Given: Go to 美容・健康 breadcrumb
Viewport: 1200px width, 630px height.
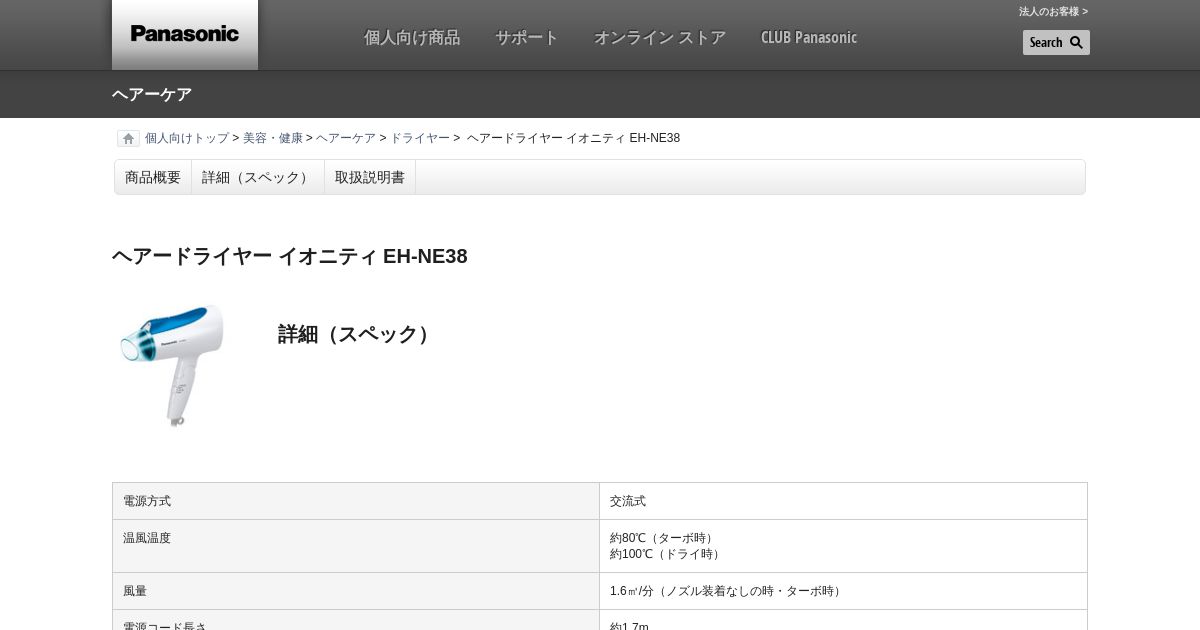Looking at the screenshot, I should [273, 138].
